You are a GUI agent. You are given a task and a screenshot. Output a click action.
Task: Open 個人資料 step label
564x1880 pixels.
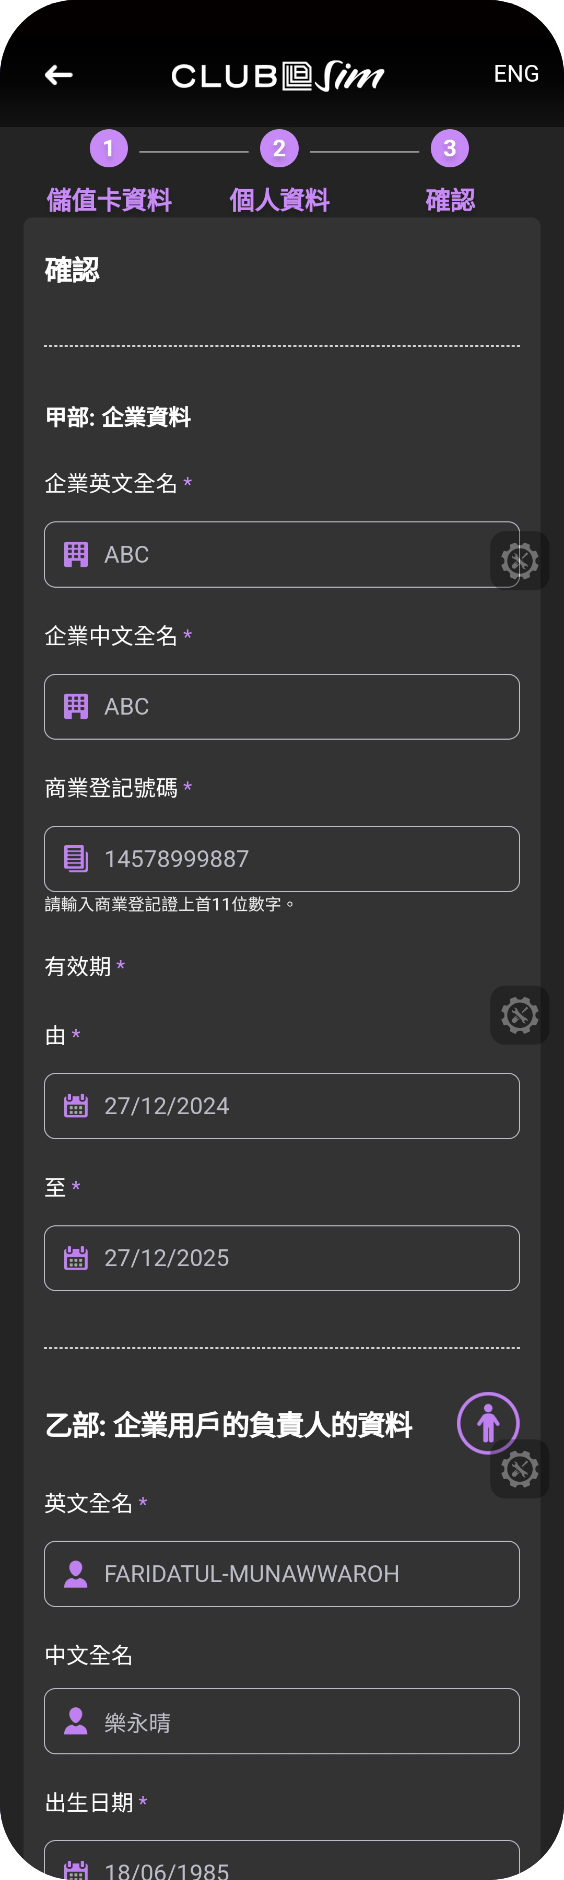click(x=279, y=200)
